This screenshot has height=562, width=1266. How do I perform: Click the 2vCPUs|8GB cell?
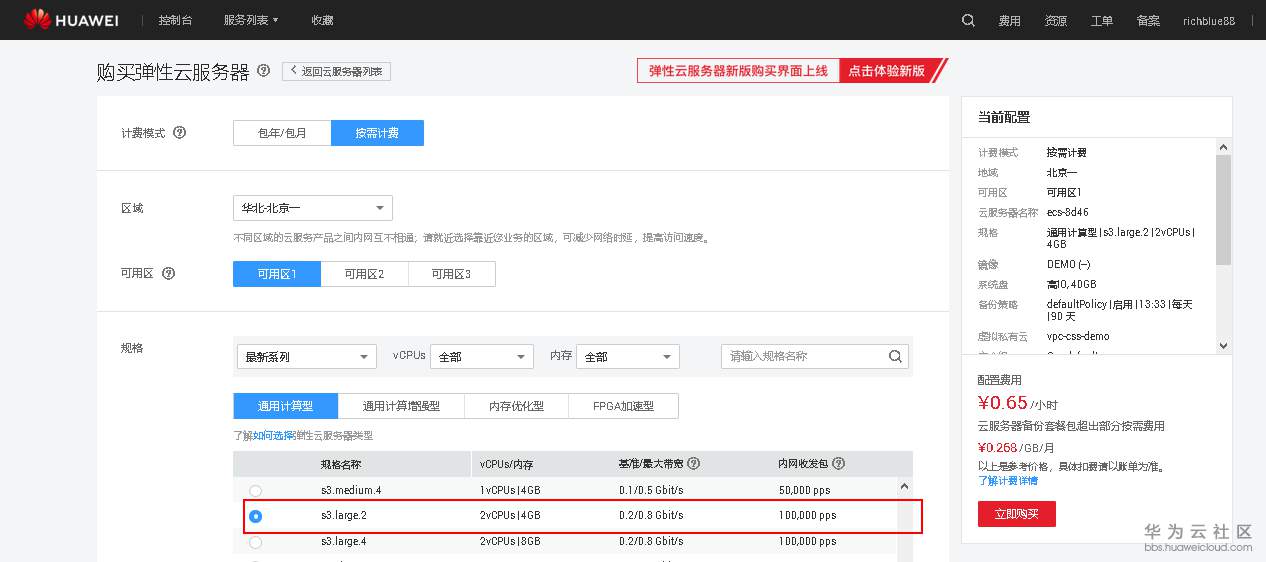point(510,542)
